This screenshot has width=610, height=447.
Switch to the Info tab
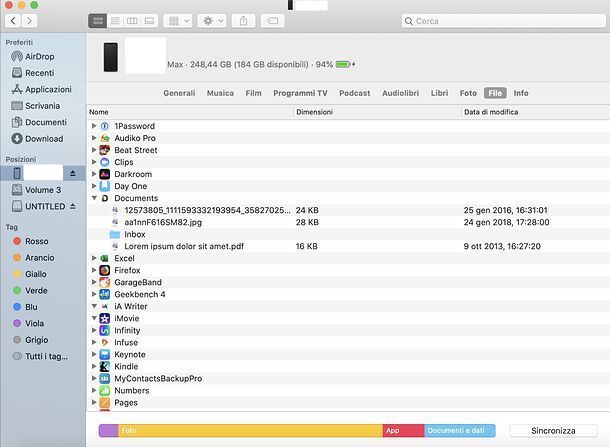tap(521, 93)
